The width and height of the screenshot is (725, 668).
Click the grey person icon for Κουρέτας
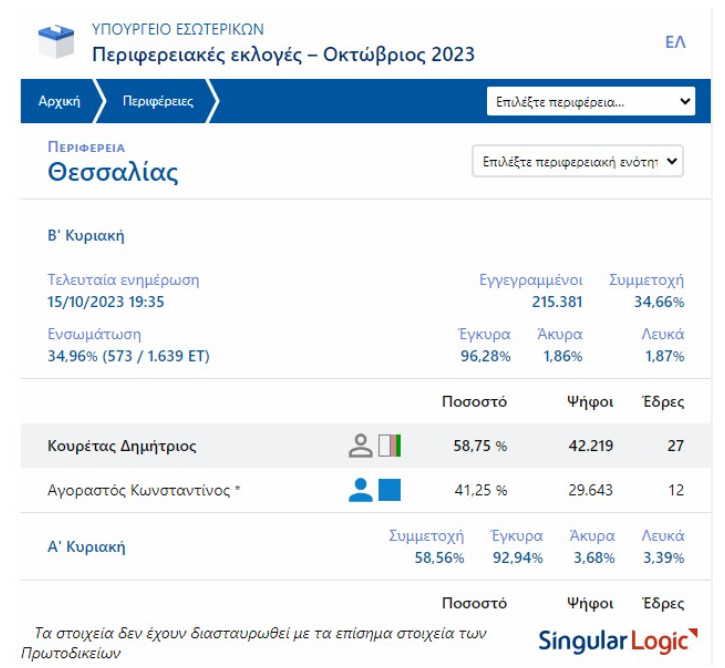click(360, 446)
